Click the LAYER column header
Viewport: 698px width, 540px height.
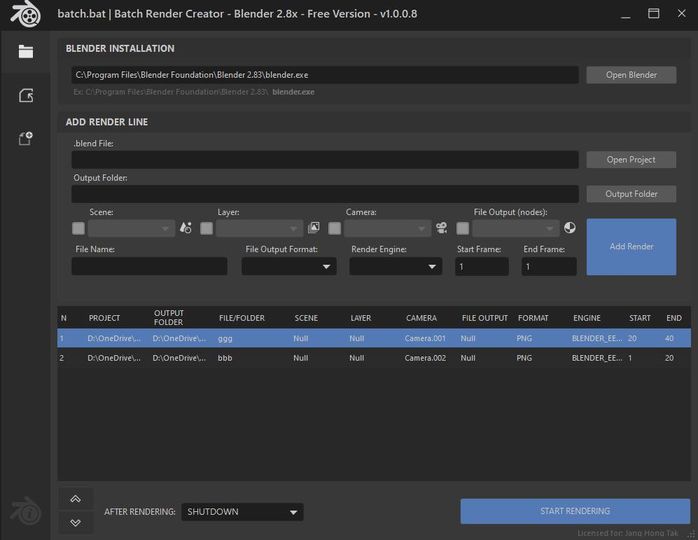tap(361, 318)
